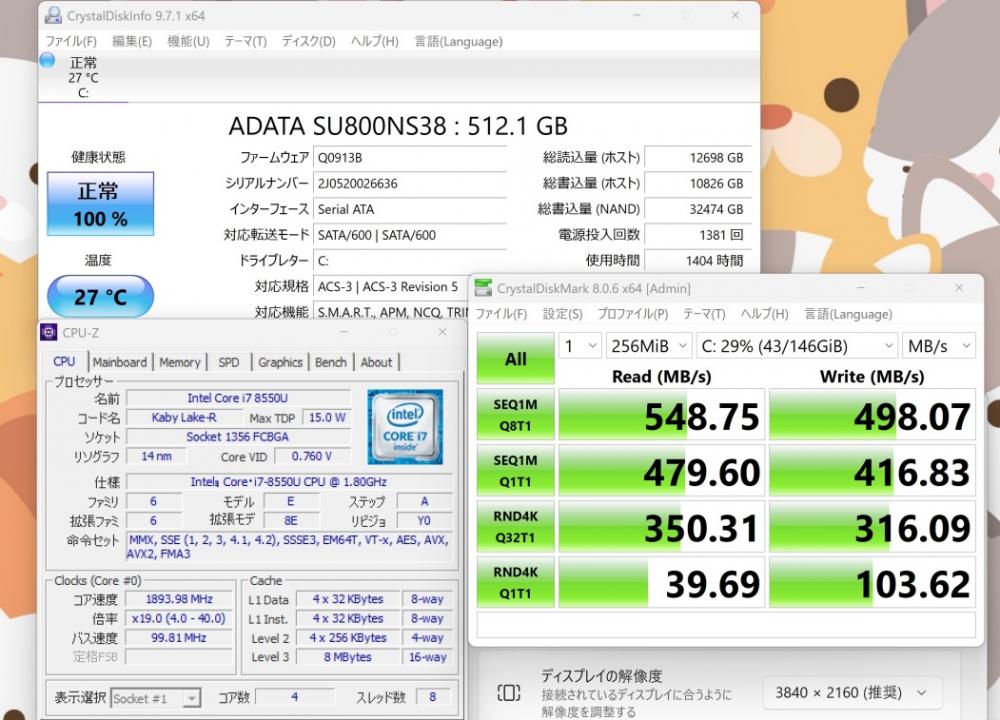Screen dimensions: 1000x720
Task: Click the RND4K Q32T1 read result 350.31
Action: tap(661, 527)
